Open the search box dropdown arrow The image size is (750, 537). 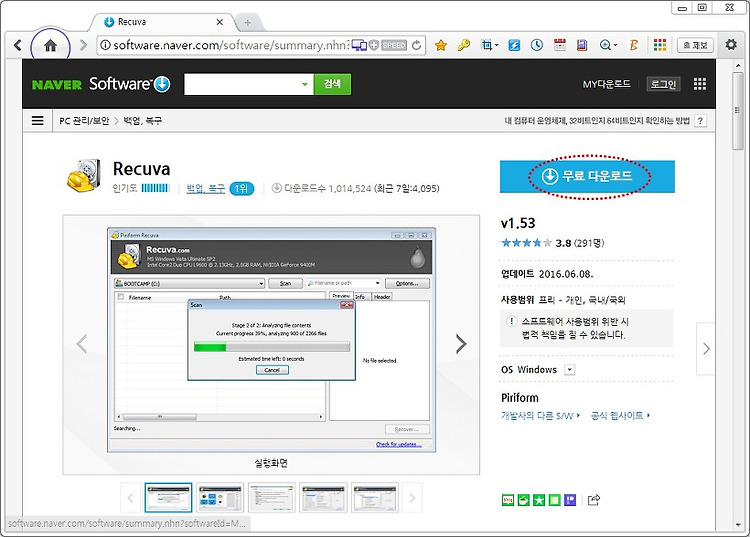305,85
